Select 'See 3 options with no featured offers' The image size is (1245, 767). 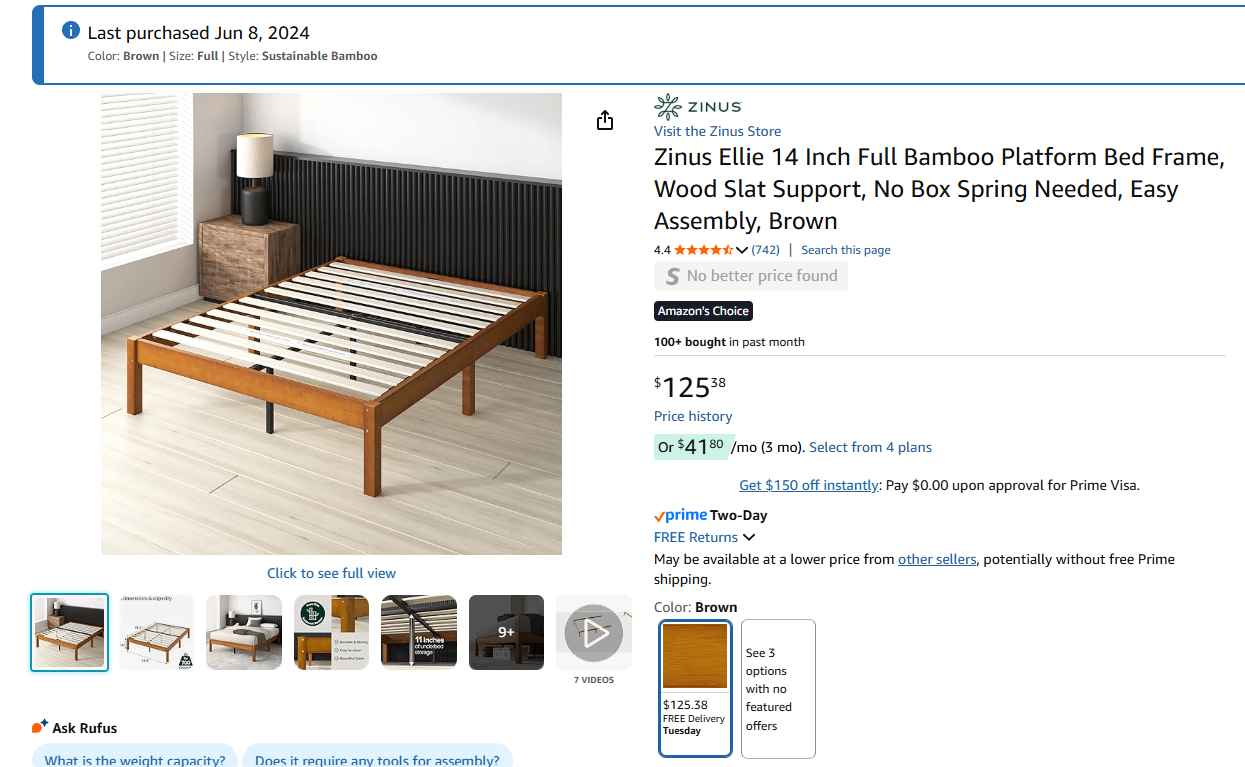[x=778, y=688]
